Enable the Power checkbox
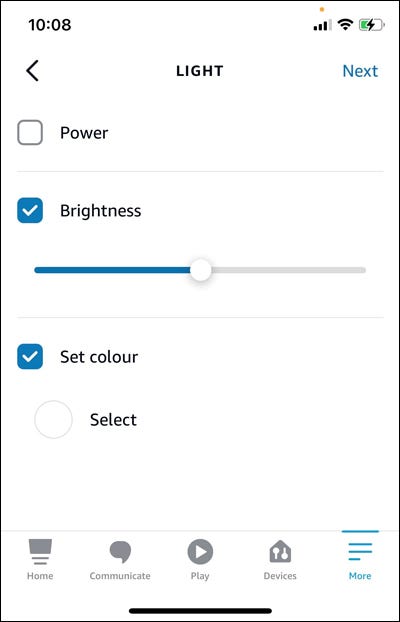The height and width of the screenshot is (622, 400). 30,132
